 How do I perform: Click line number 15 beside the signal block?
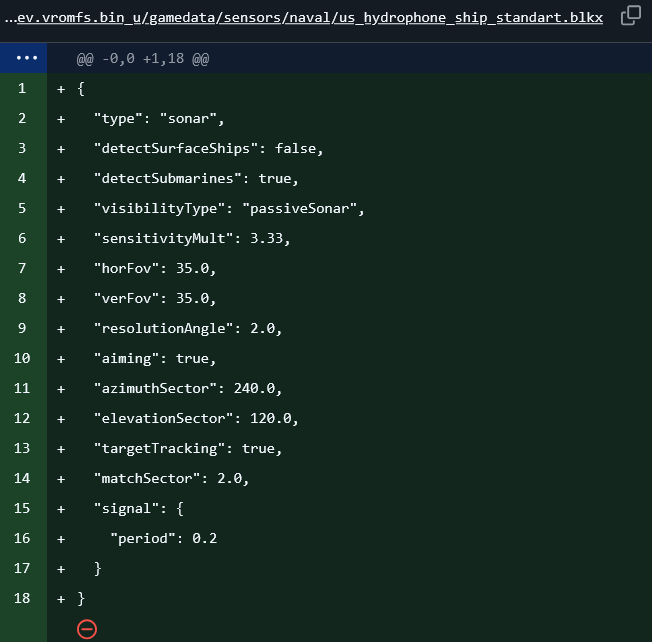pyautogui.click(x=23, y=509)
